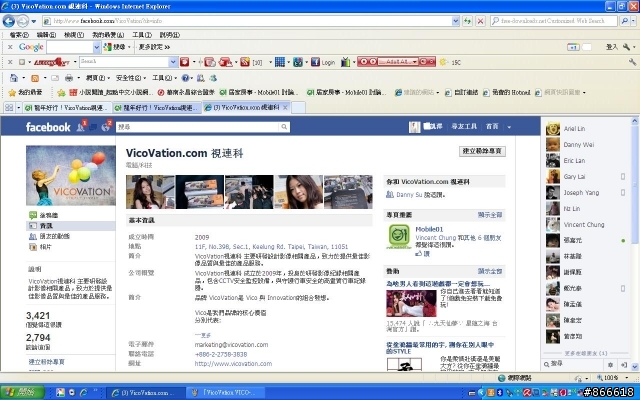Click the address link 11F, No.398 Keelung Rd
The height and width of the screenshot is (400, 640).
point(271,247)
